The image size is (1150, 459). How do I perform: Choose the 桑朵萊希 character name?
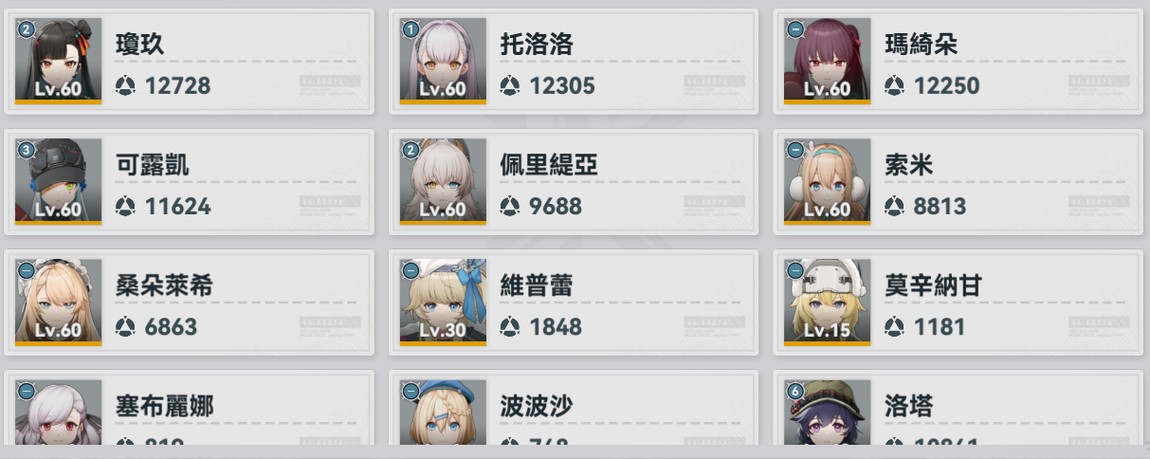click(164, 285)
